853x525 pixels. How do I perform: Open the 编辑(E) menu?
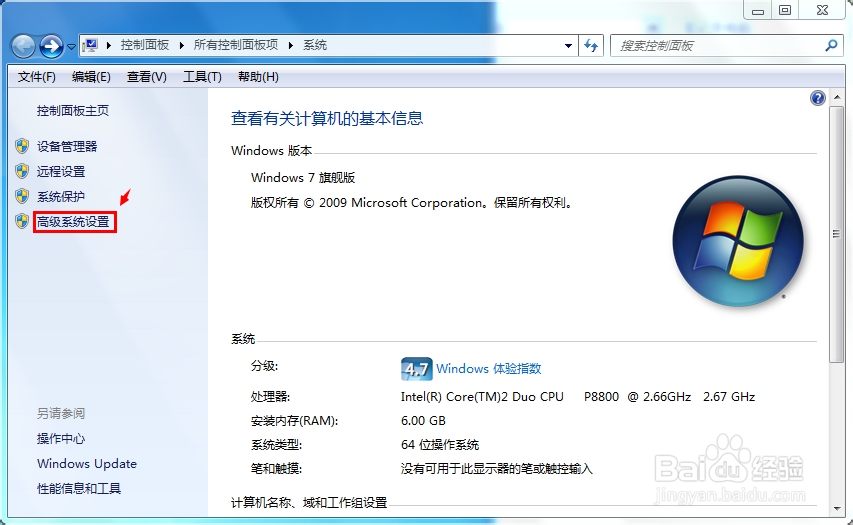(91, 77)
